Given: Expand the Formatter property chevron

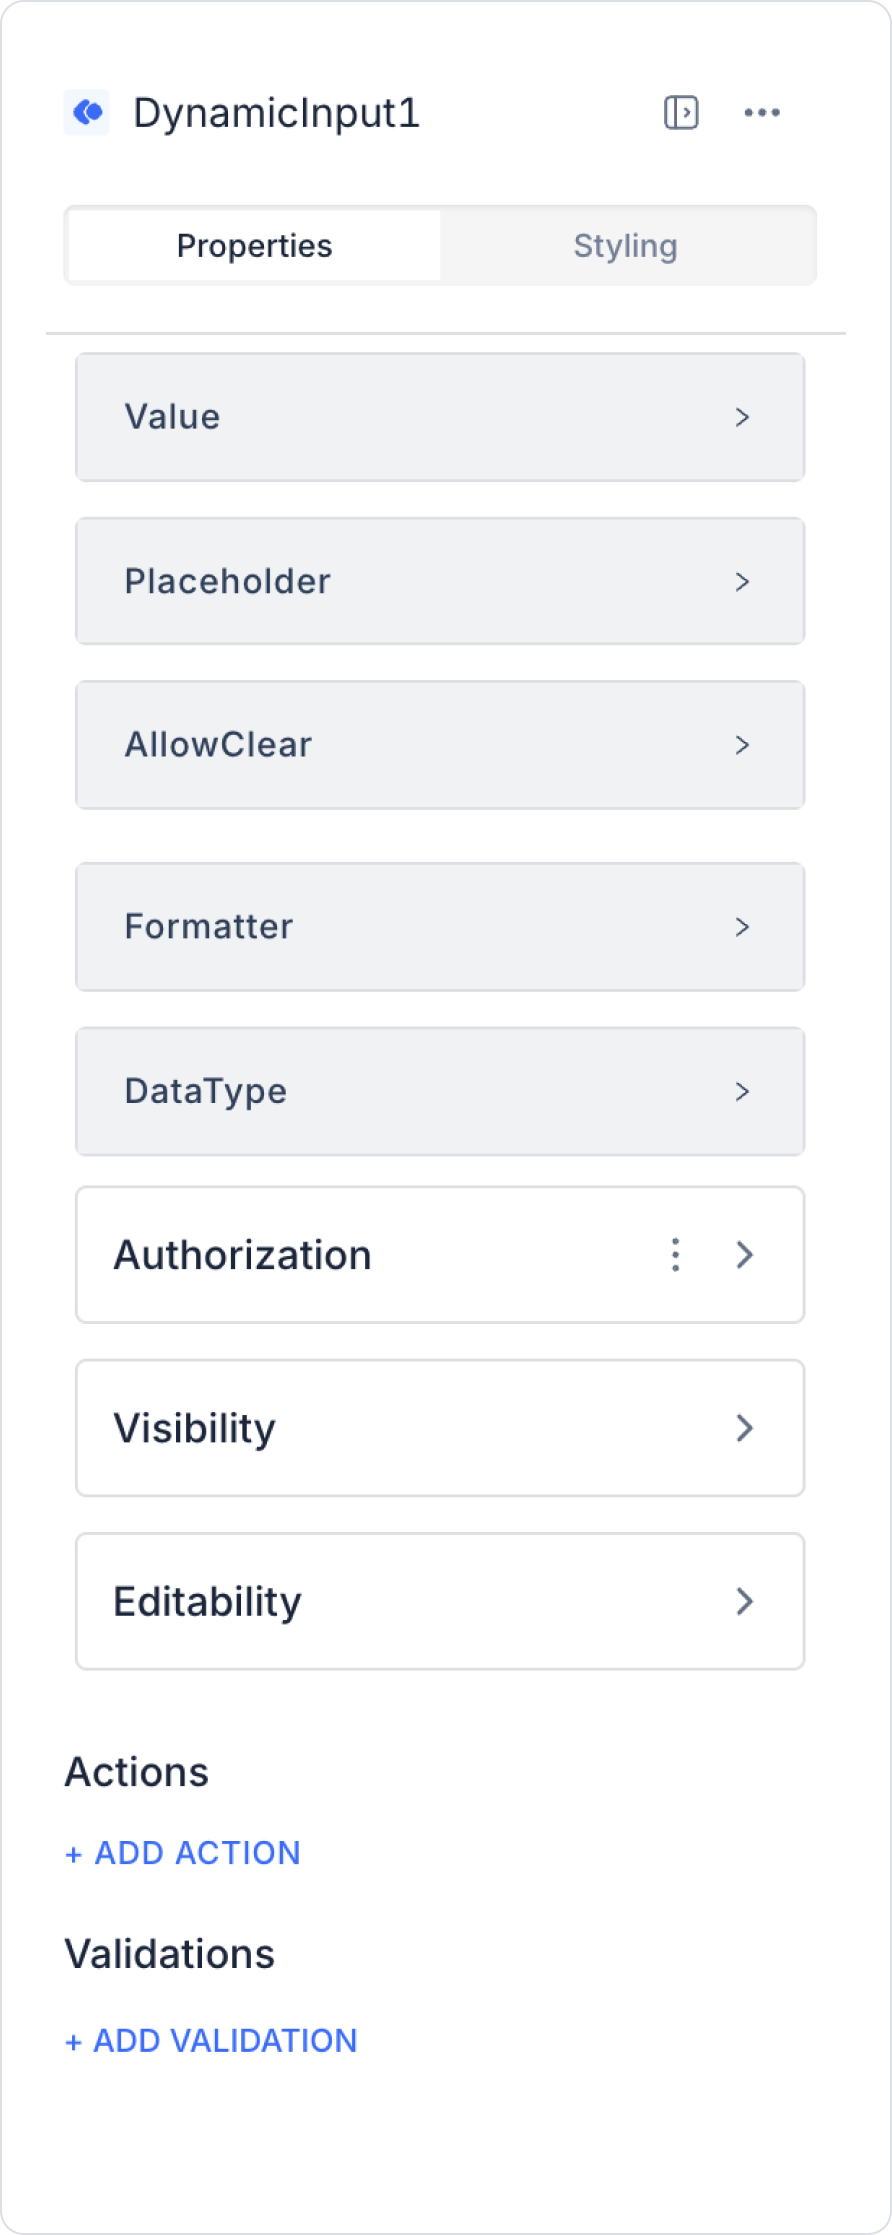Looking at the screenshot, I should 742,927.
